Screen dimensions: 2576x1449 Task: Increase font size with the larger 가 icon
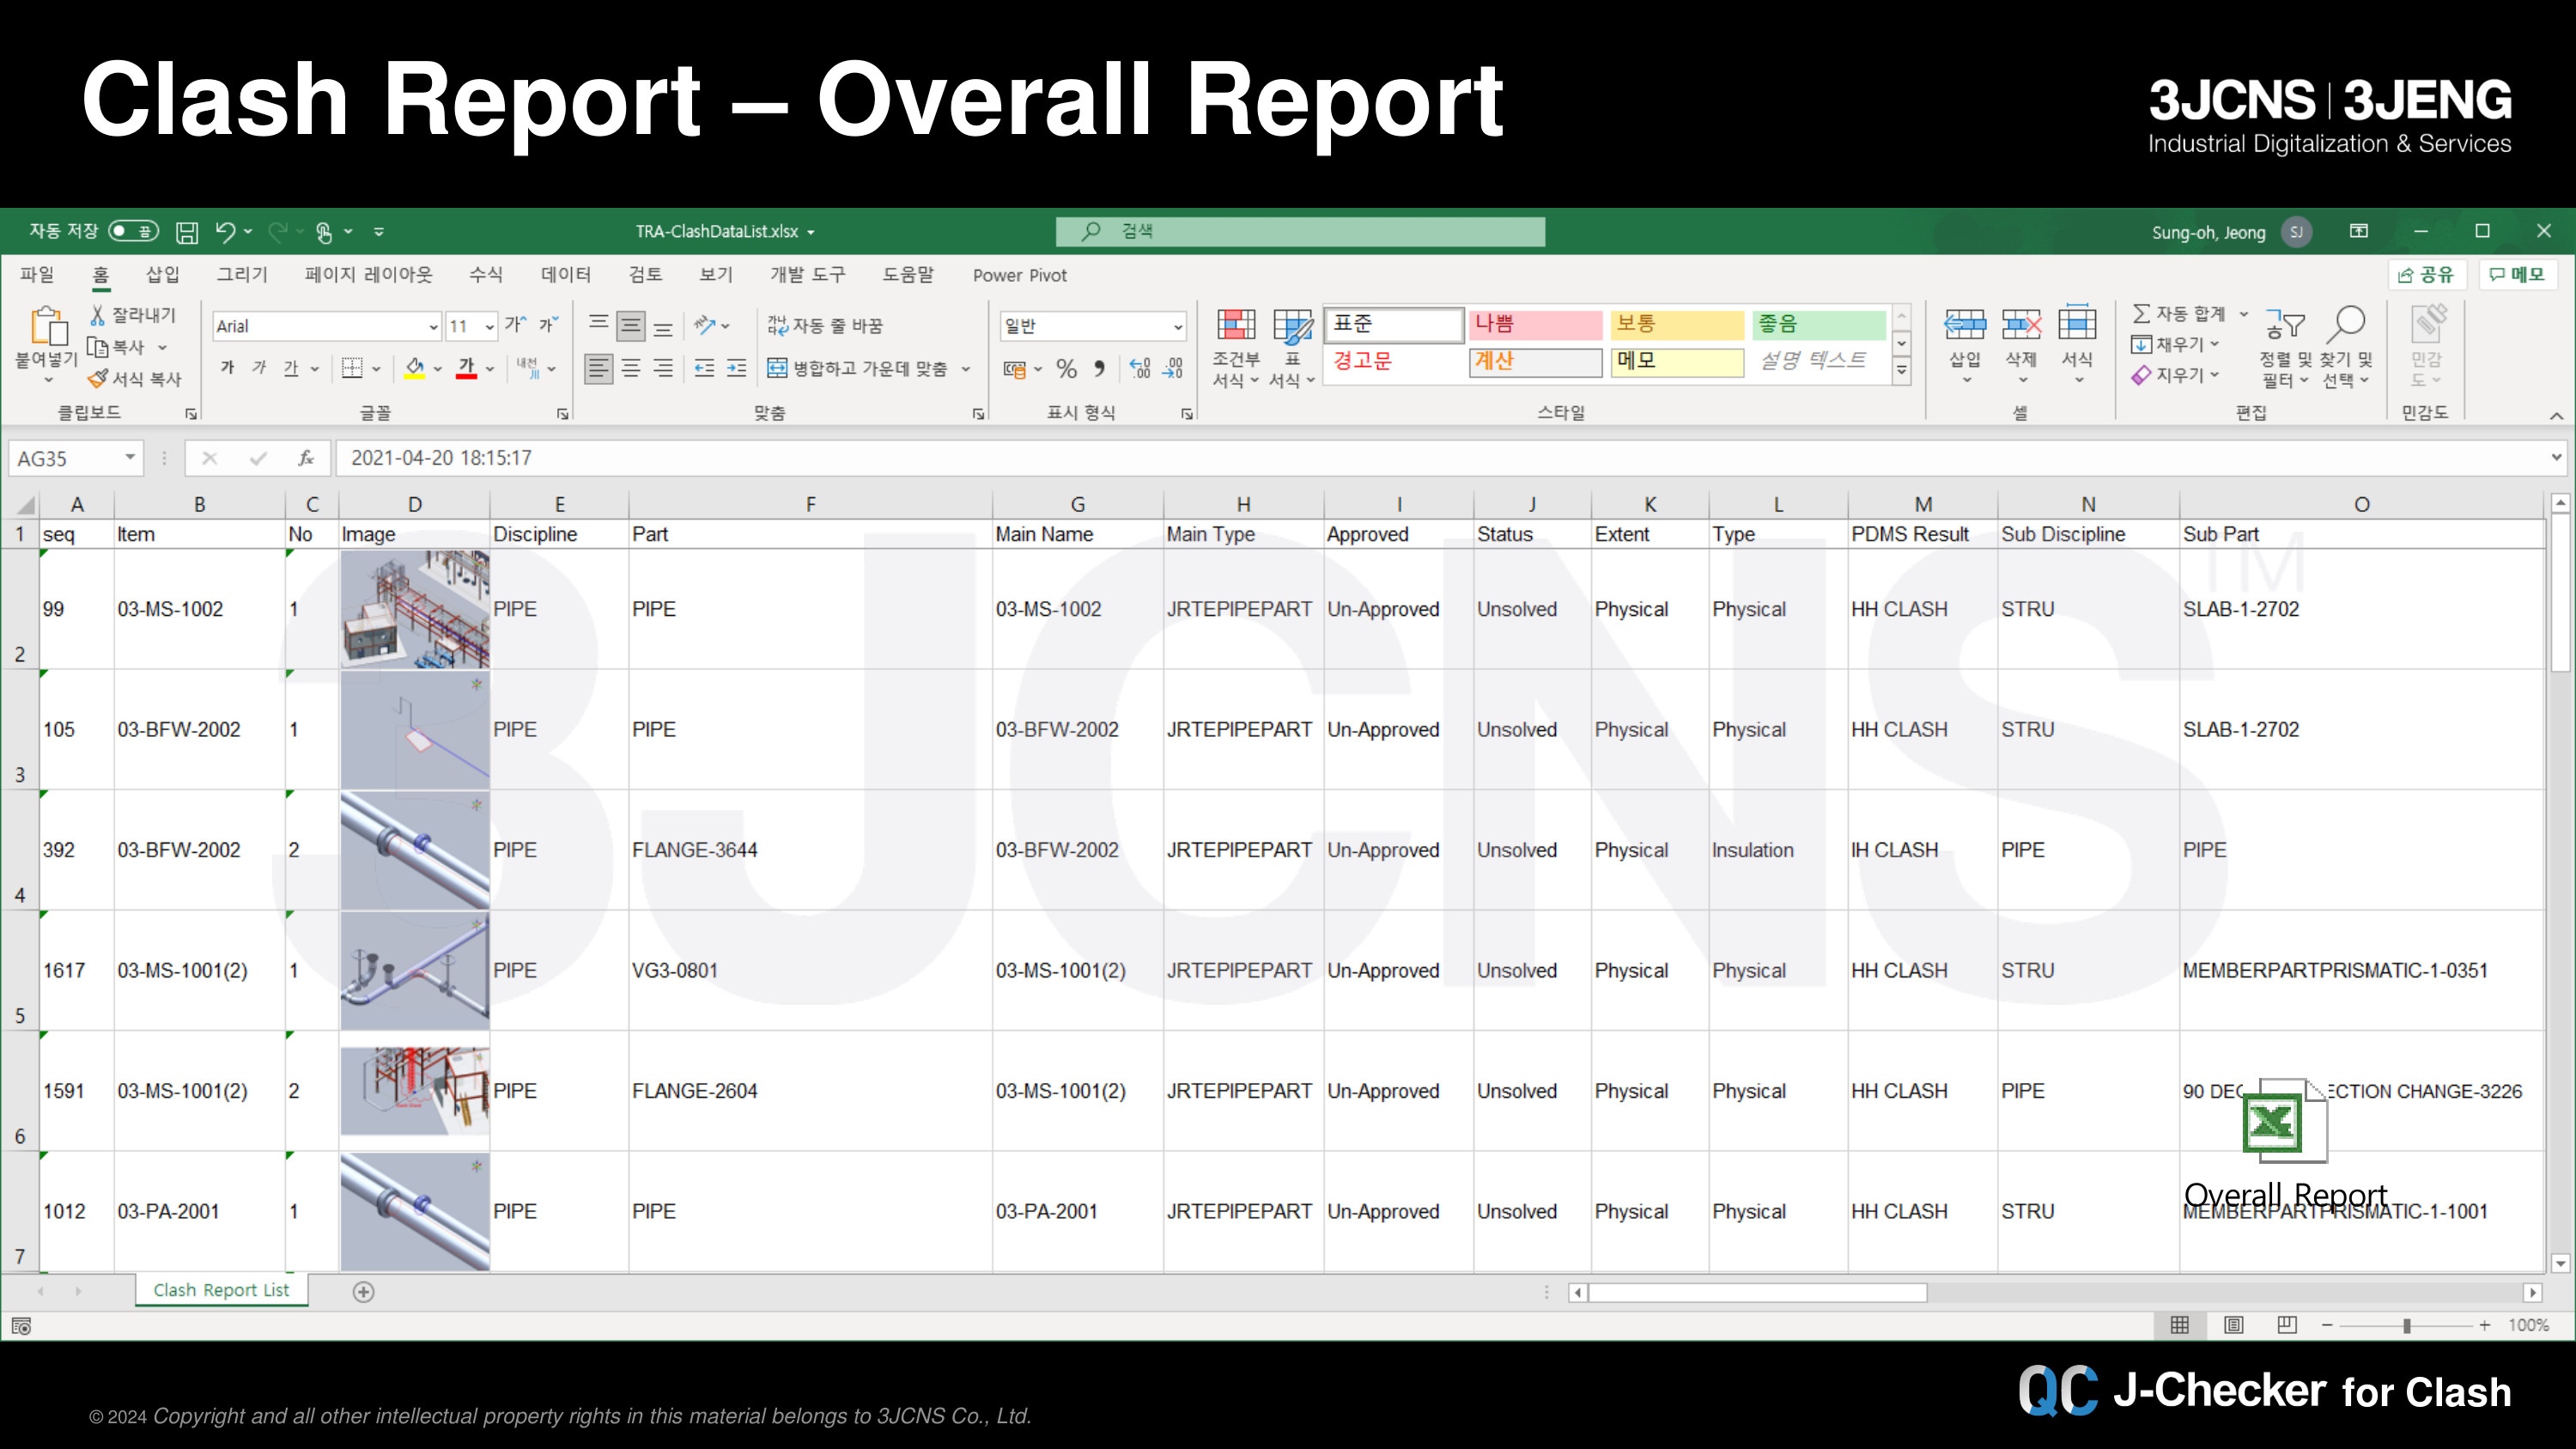(x=516, y=325)
